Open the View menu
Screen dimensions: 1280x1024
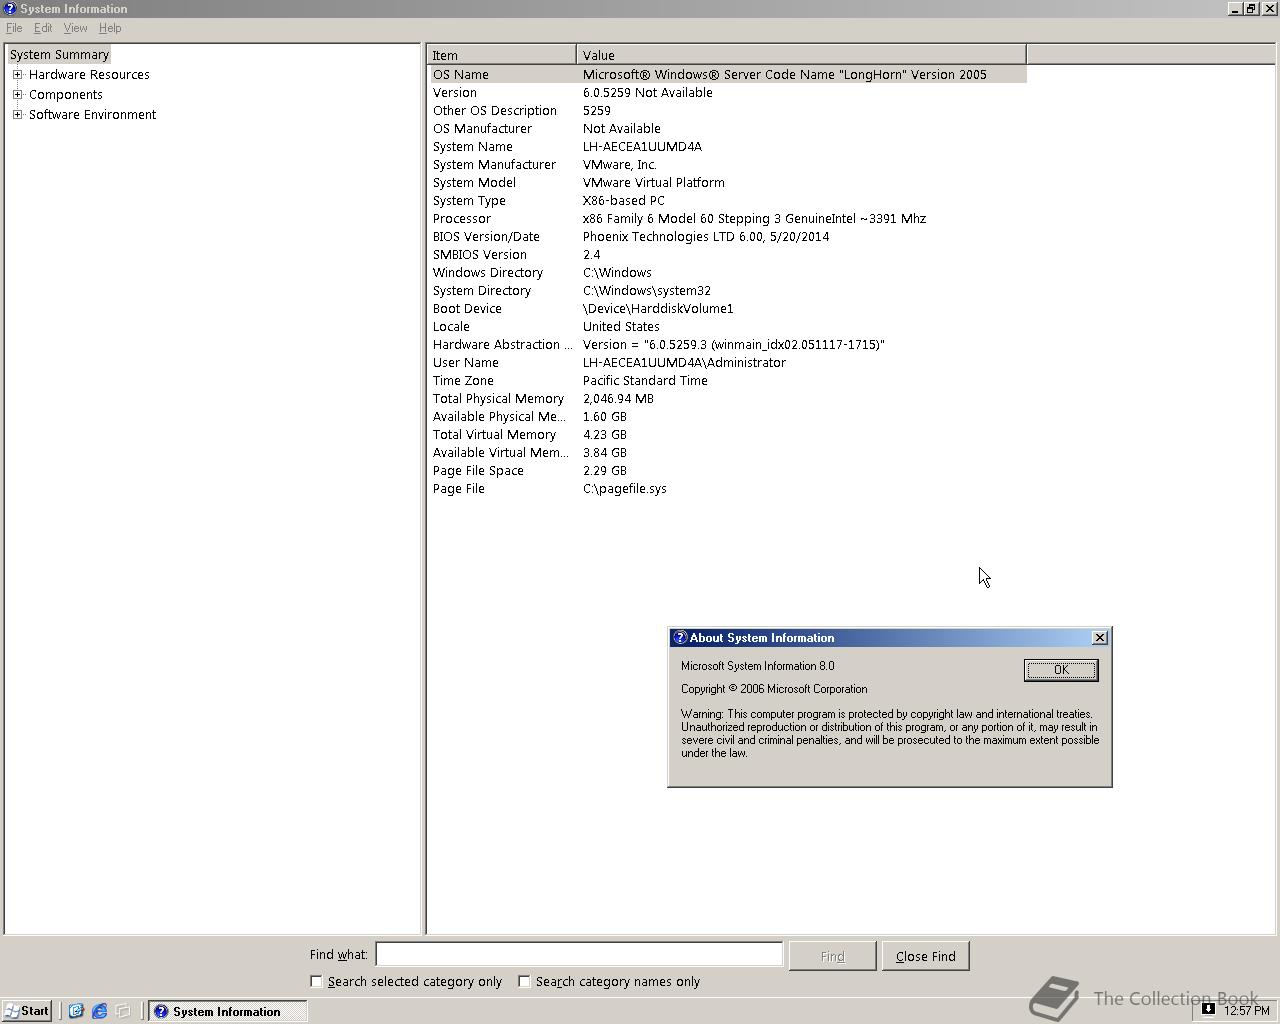pos(75,28)
